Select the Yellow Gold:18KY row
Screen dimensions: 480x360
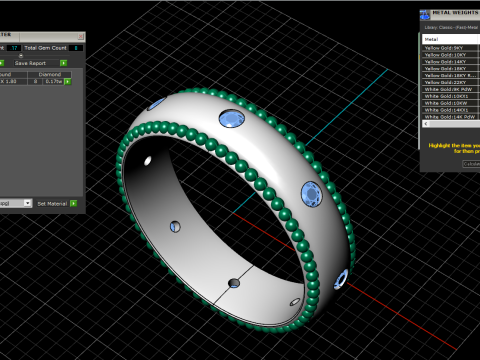point(451,69)
